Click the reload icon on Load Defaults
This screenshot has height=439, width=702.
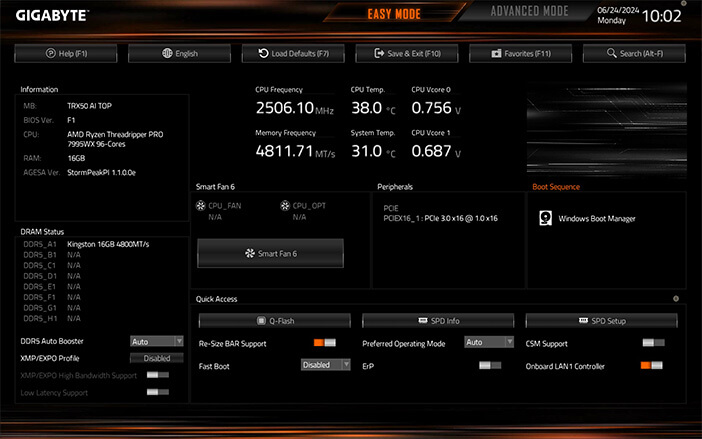[263, 53]
